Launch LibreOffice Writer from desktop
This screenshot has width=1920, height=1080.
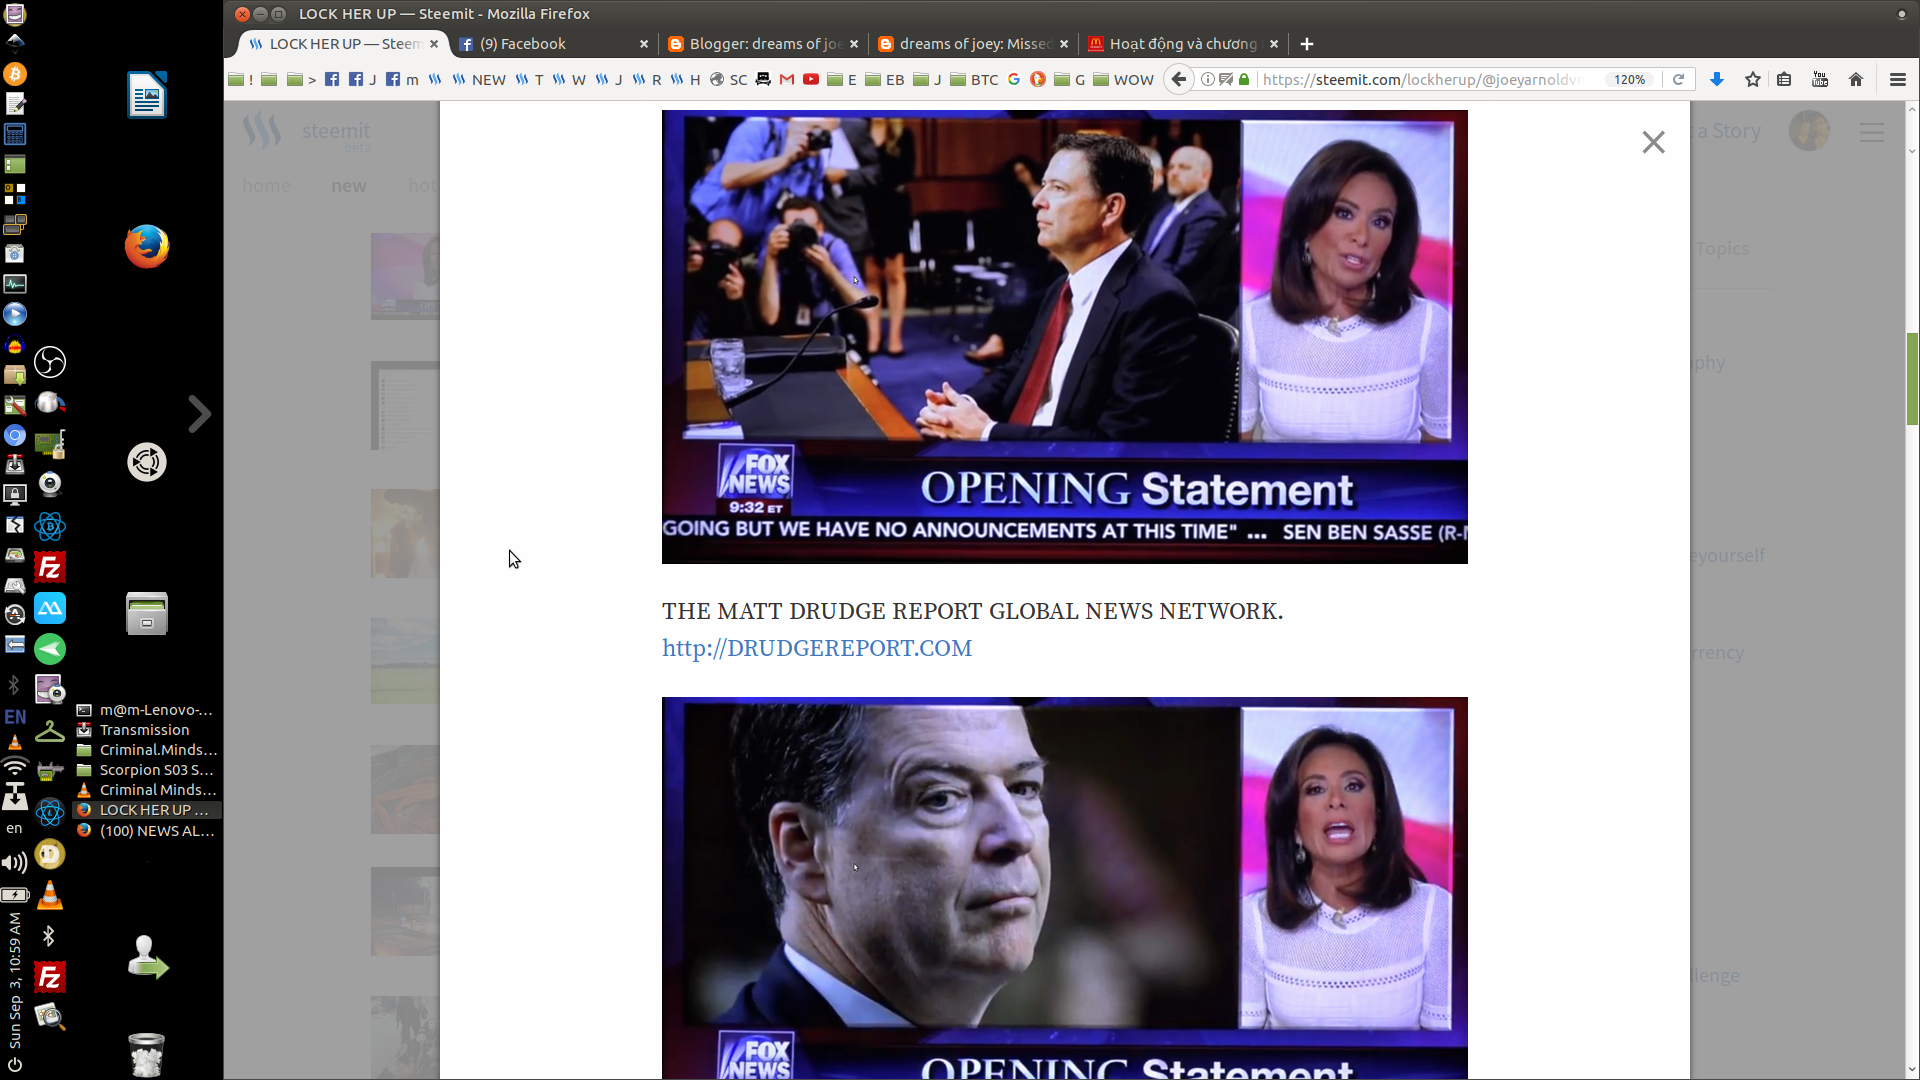click(147, 95)
